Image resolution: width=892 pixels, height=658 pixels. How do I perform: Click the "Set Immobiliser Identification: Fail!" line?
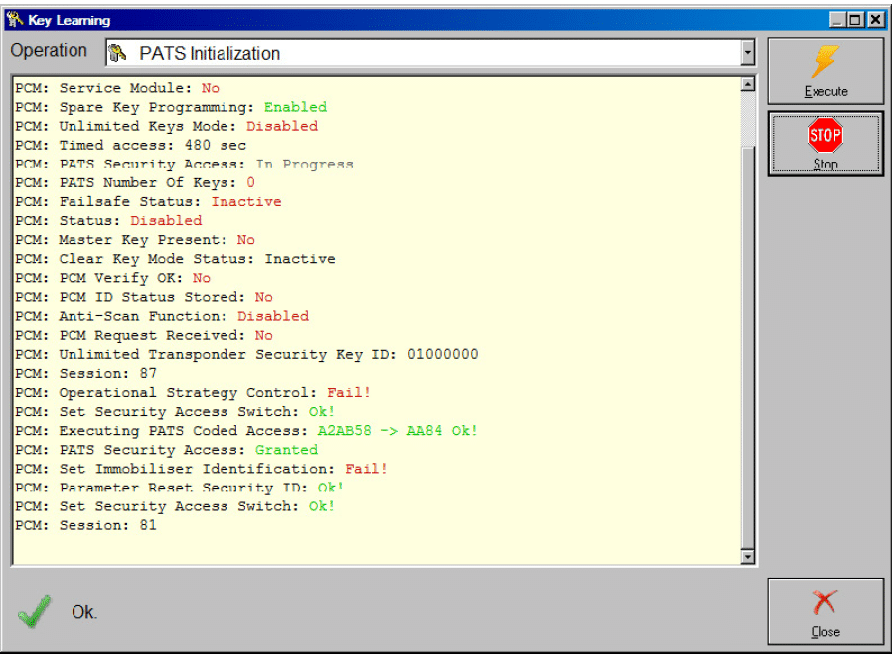(x=201, y=469)
